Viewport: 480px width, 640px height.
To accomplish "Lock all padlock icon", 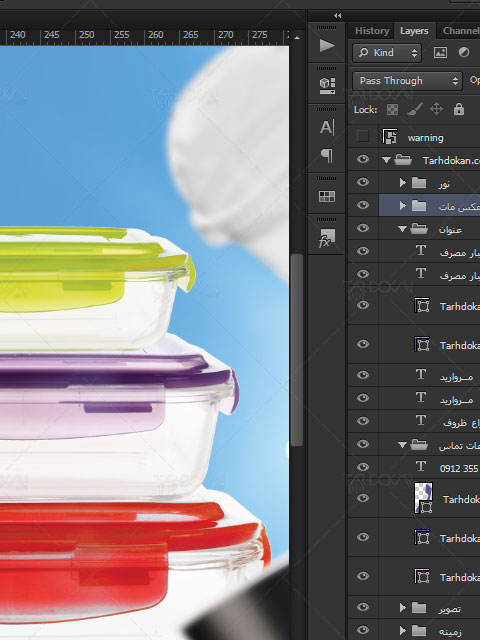I will coord(459,109).
